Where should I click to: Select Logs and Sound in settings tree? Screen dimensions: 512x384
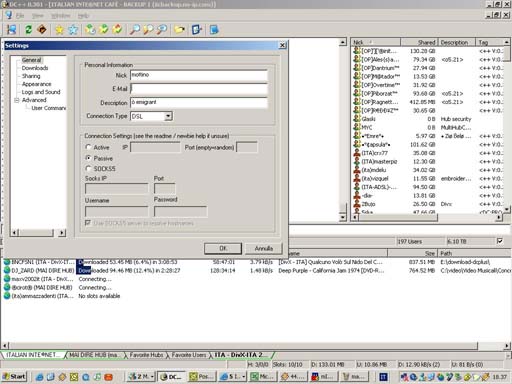point(41,92)
